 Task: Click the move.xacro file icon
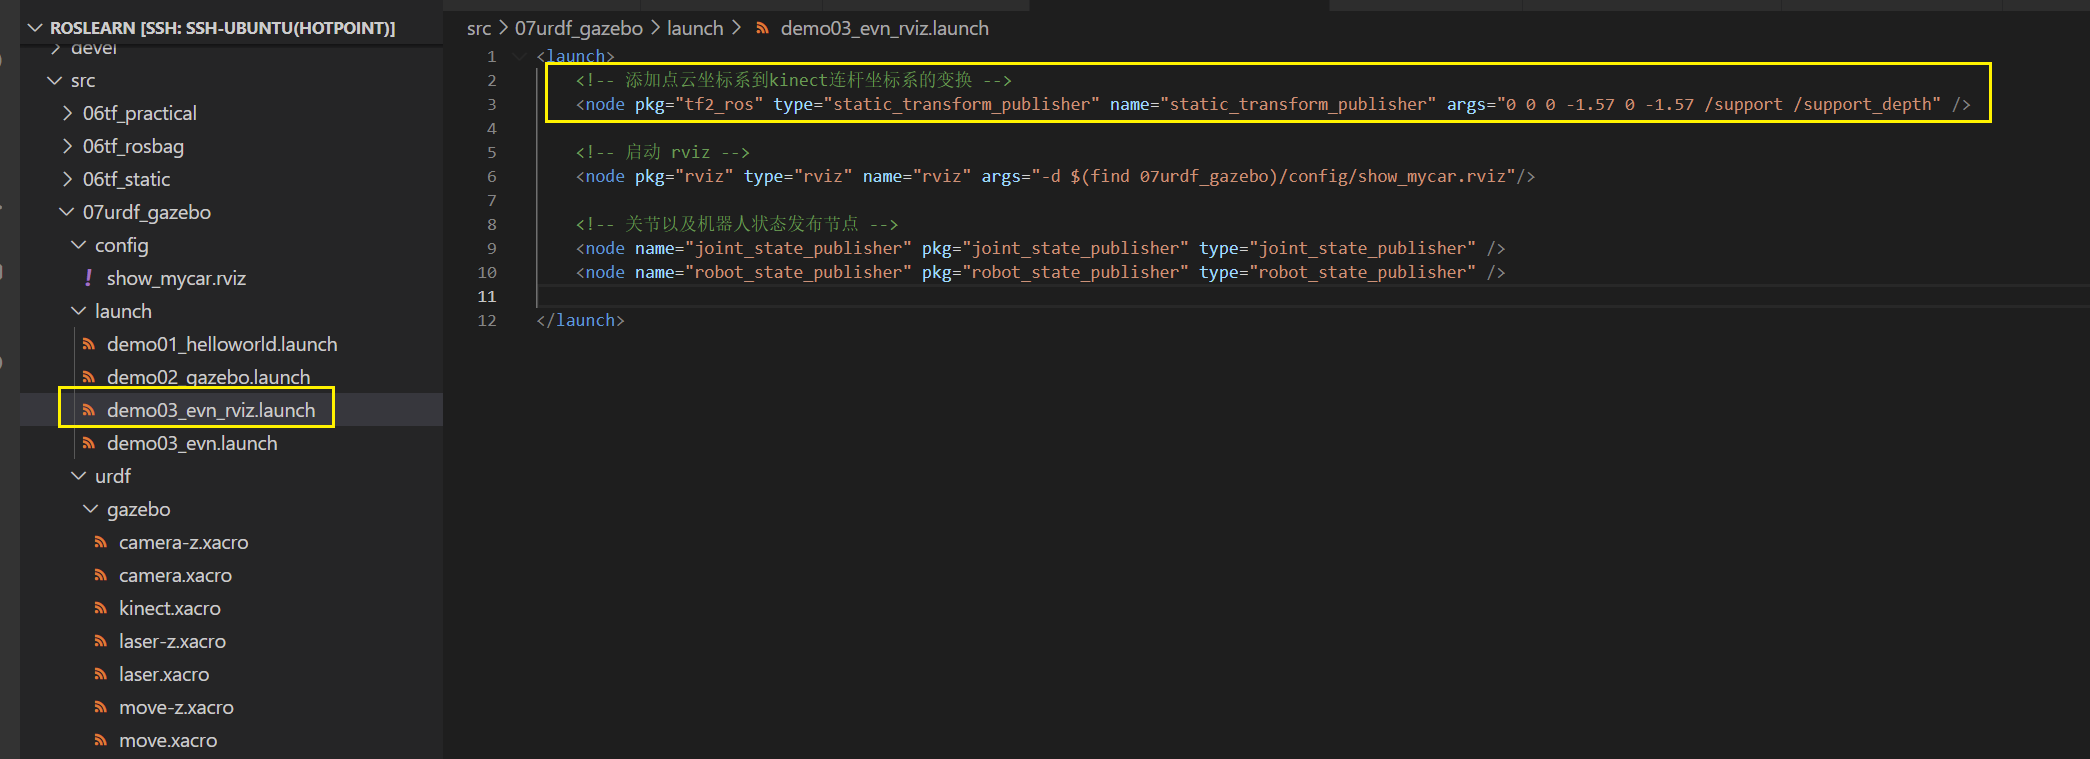101,740
